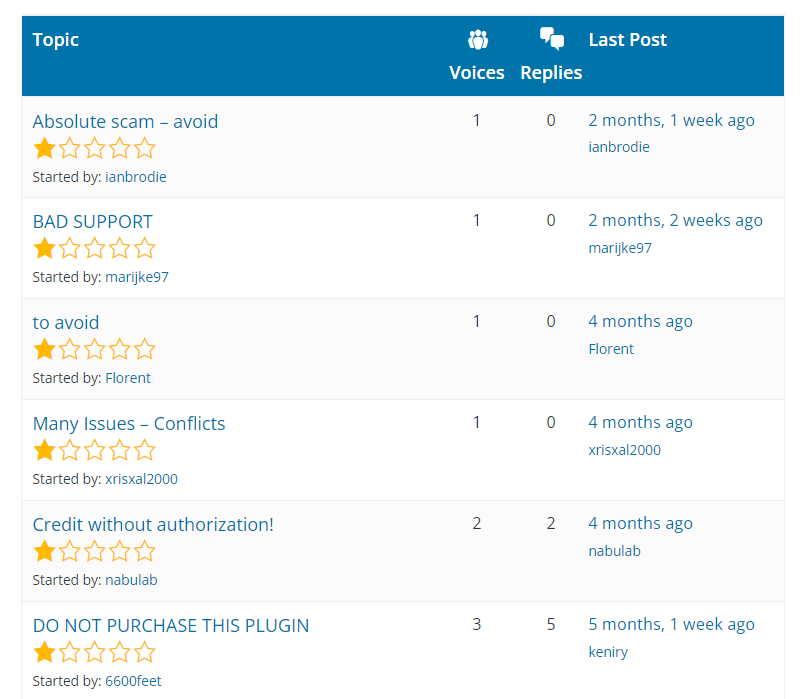
Task: Click star rating under Credit without authorization
Action: click(94, 551)
